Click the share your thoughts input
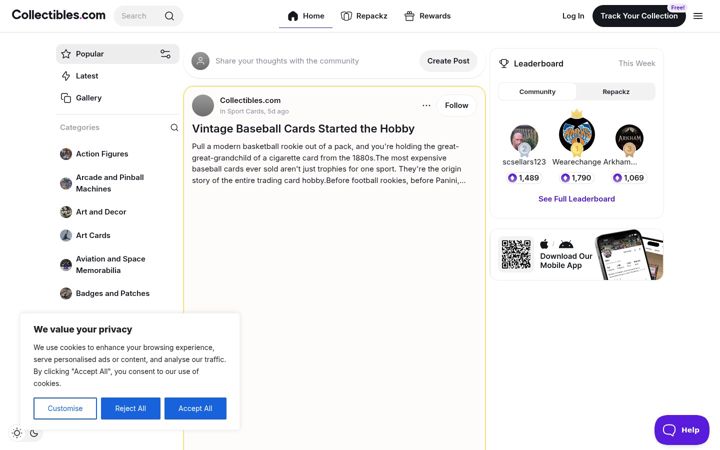Viewport: 720px width, 450px height. point(287,61)
